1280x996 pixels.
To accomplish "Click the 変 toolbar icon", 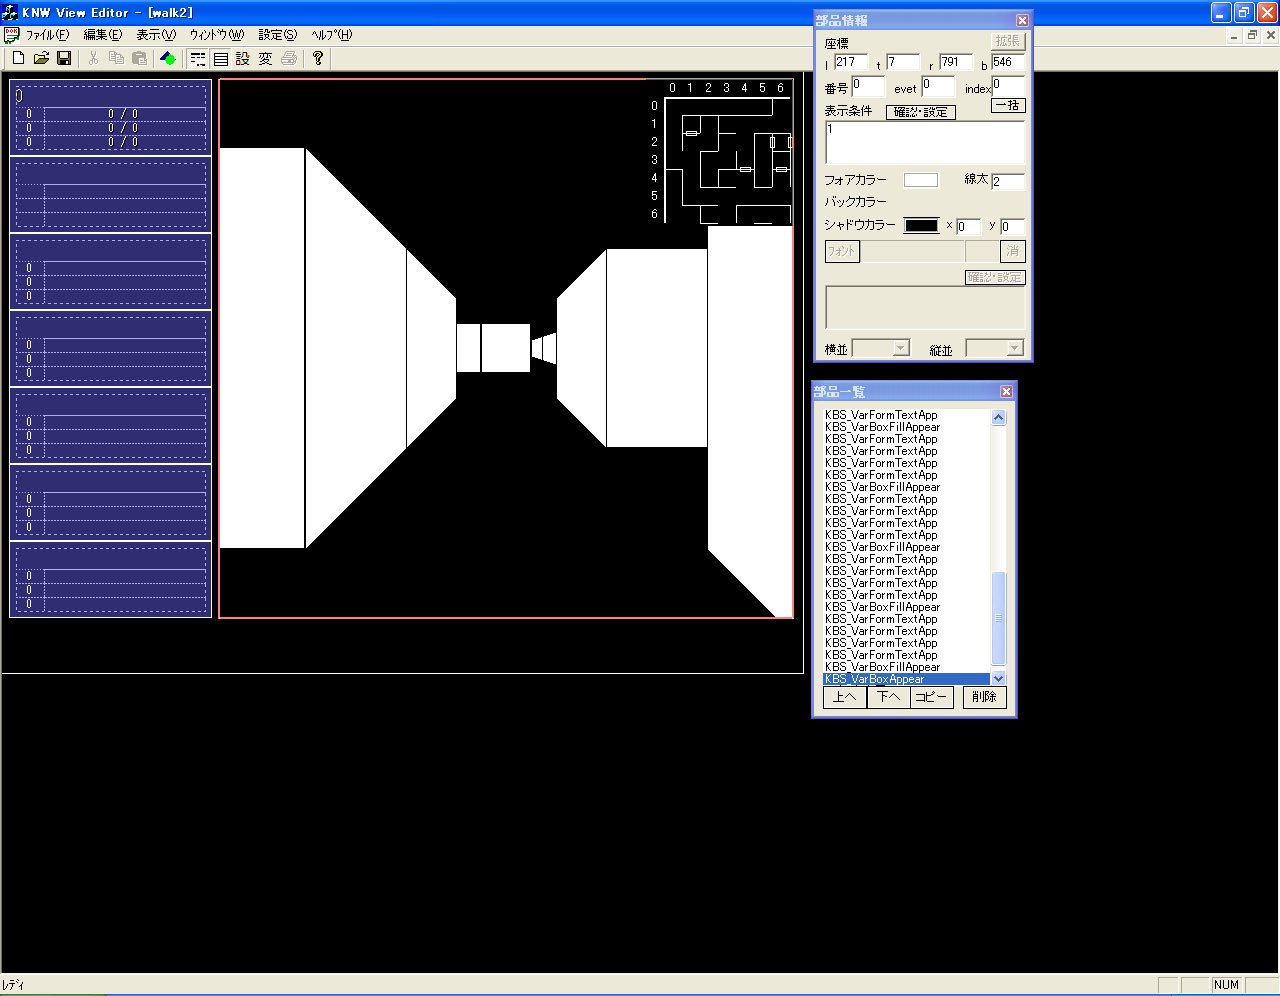I will 266,59.
